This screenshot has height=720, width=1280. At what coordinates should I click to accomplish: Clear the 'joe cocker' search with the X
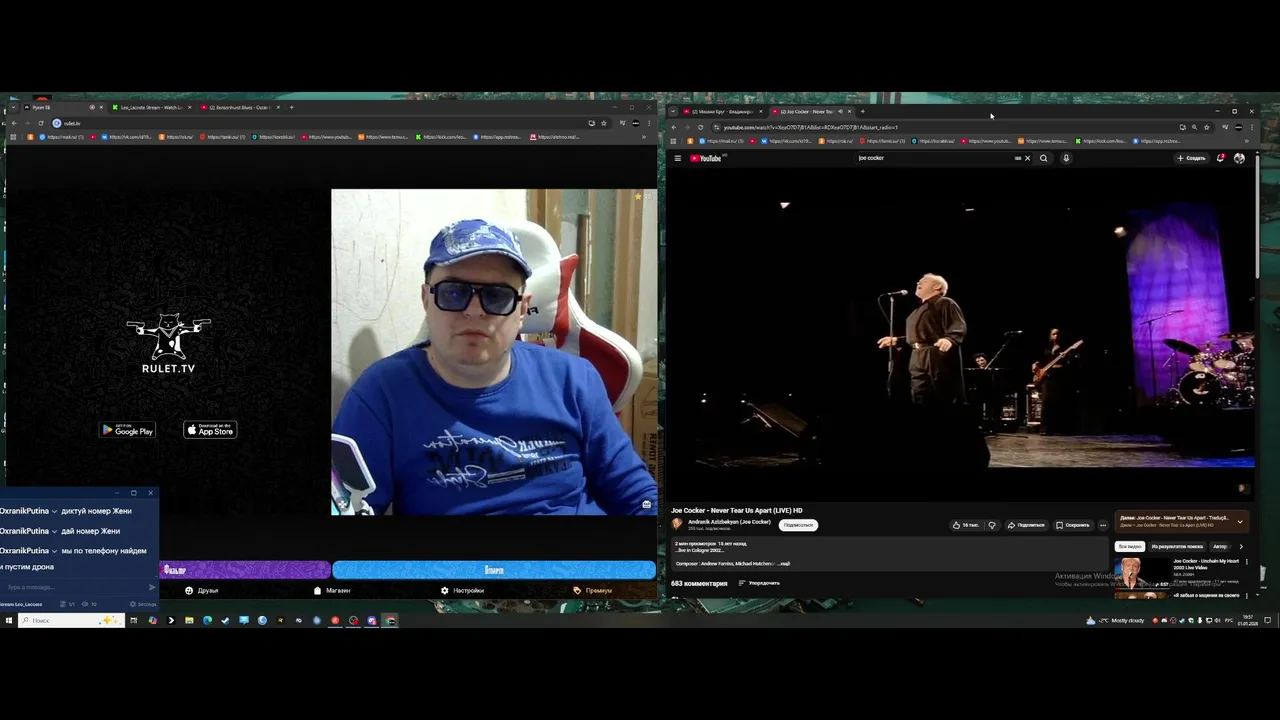point(1027,158)
